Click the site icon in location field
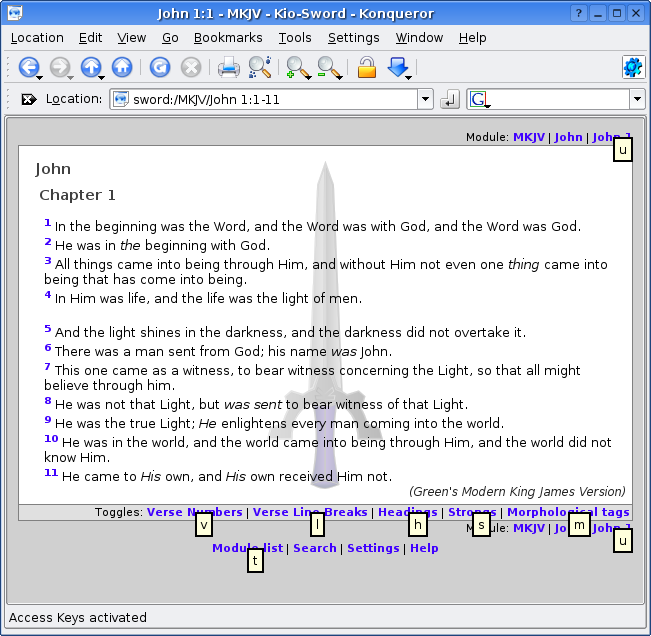 tap(121, 99)
